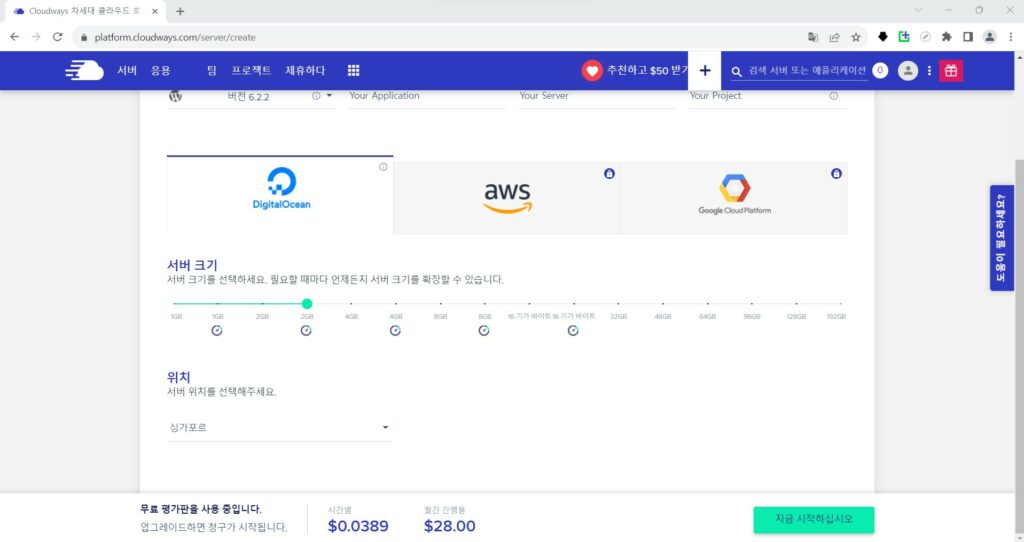This screenshot has width=1024, height=542.
Task: Click the red heart referral icon
Action: tap(592, 71)
